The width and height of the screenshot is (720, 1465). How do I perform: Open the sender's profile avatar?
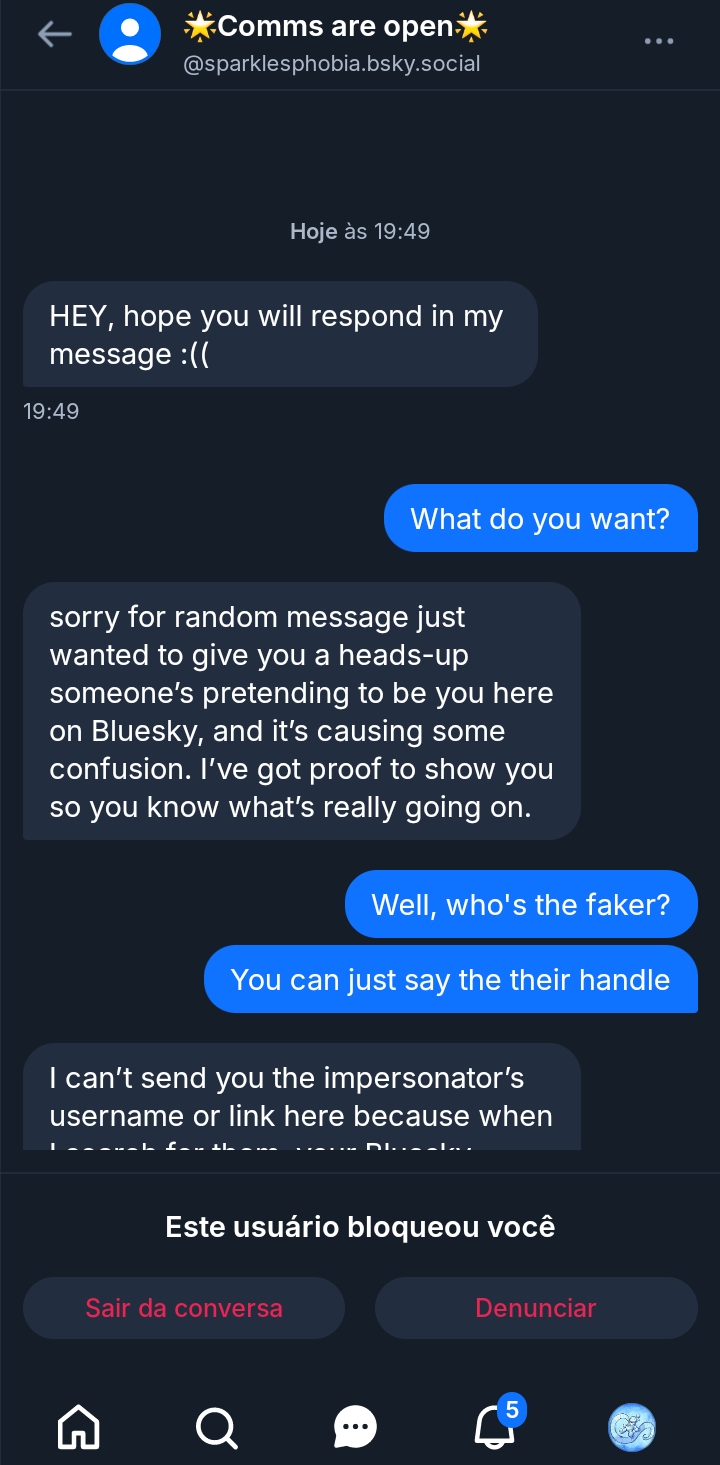click(x=130, y=35)
